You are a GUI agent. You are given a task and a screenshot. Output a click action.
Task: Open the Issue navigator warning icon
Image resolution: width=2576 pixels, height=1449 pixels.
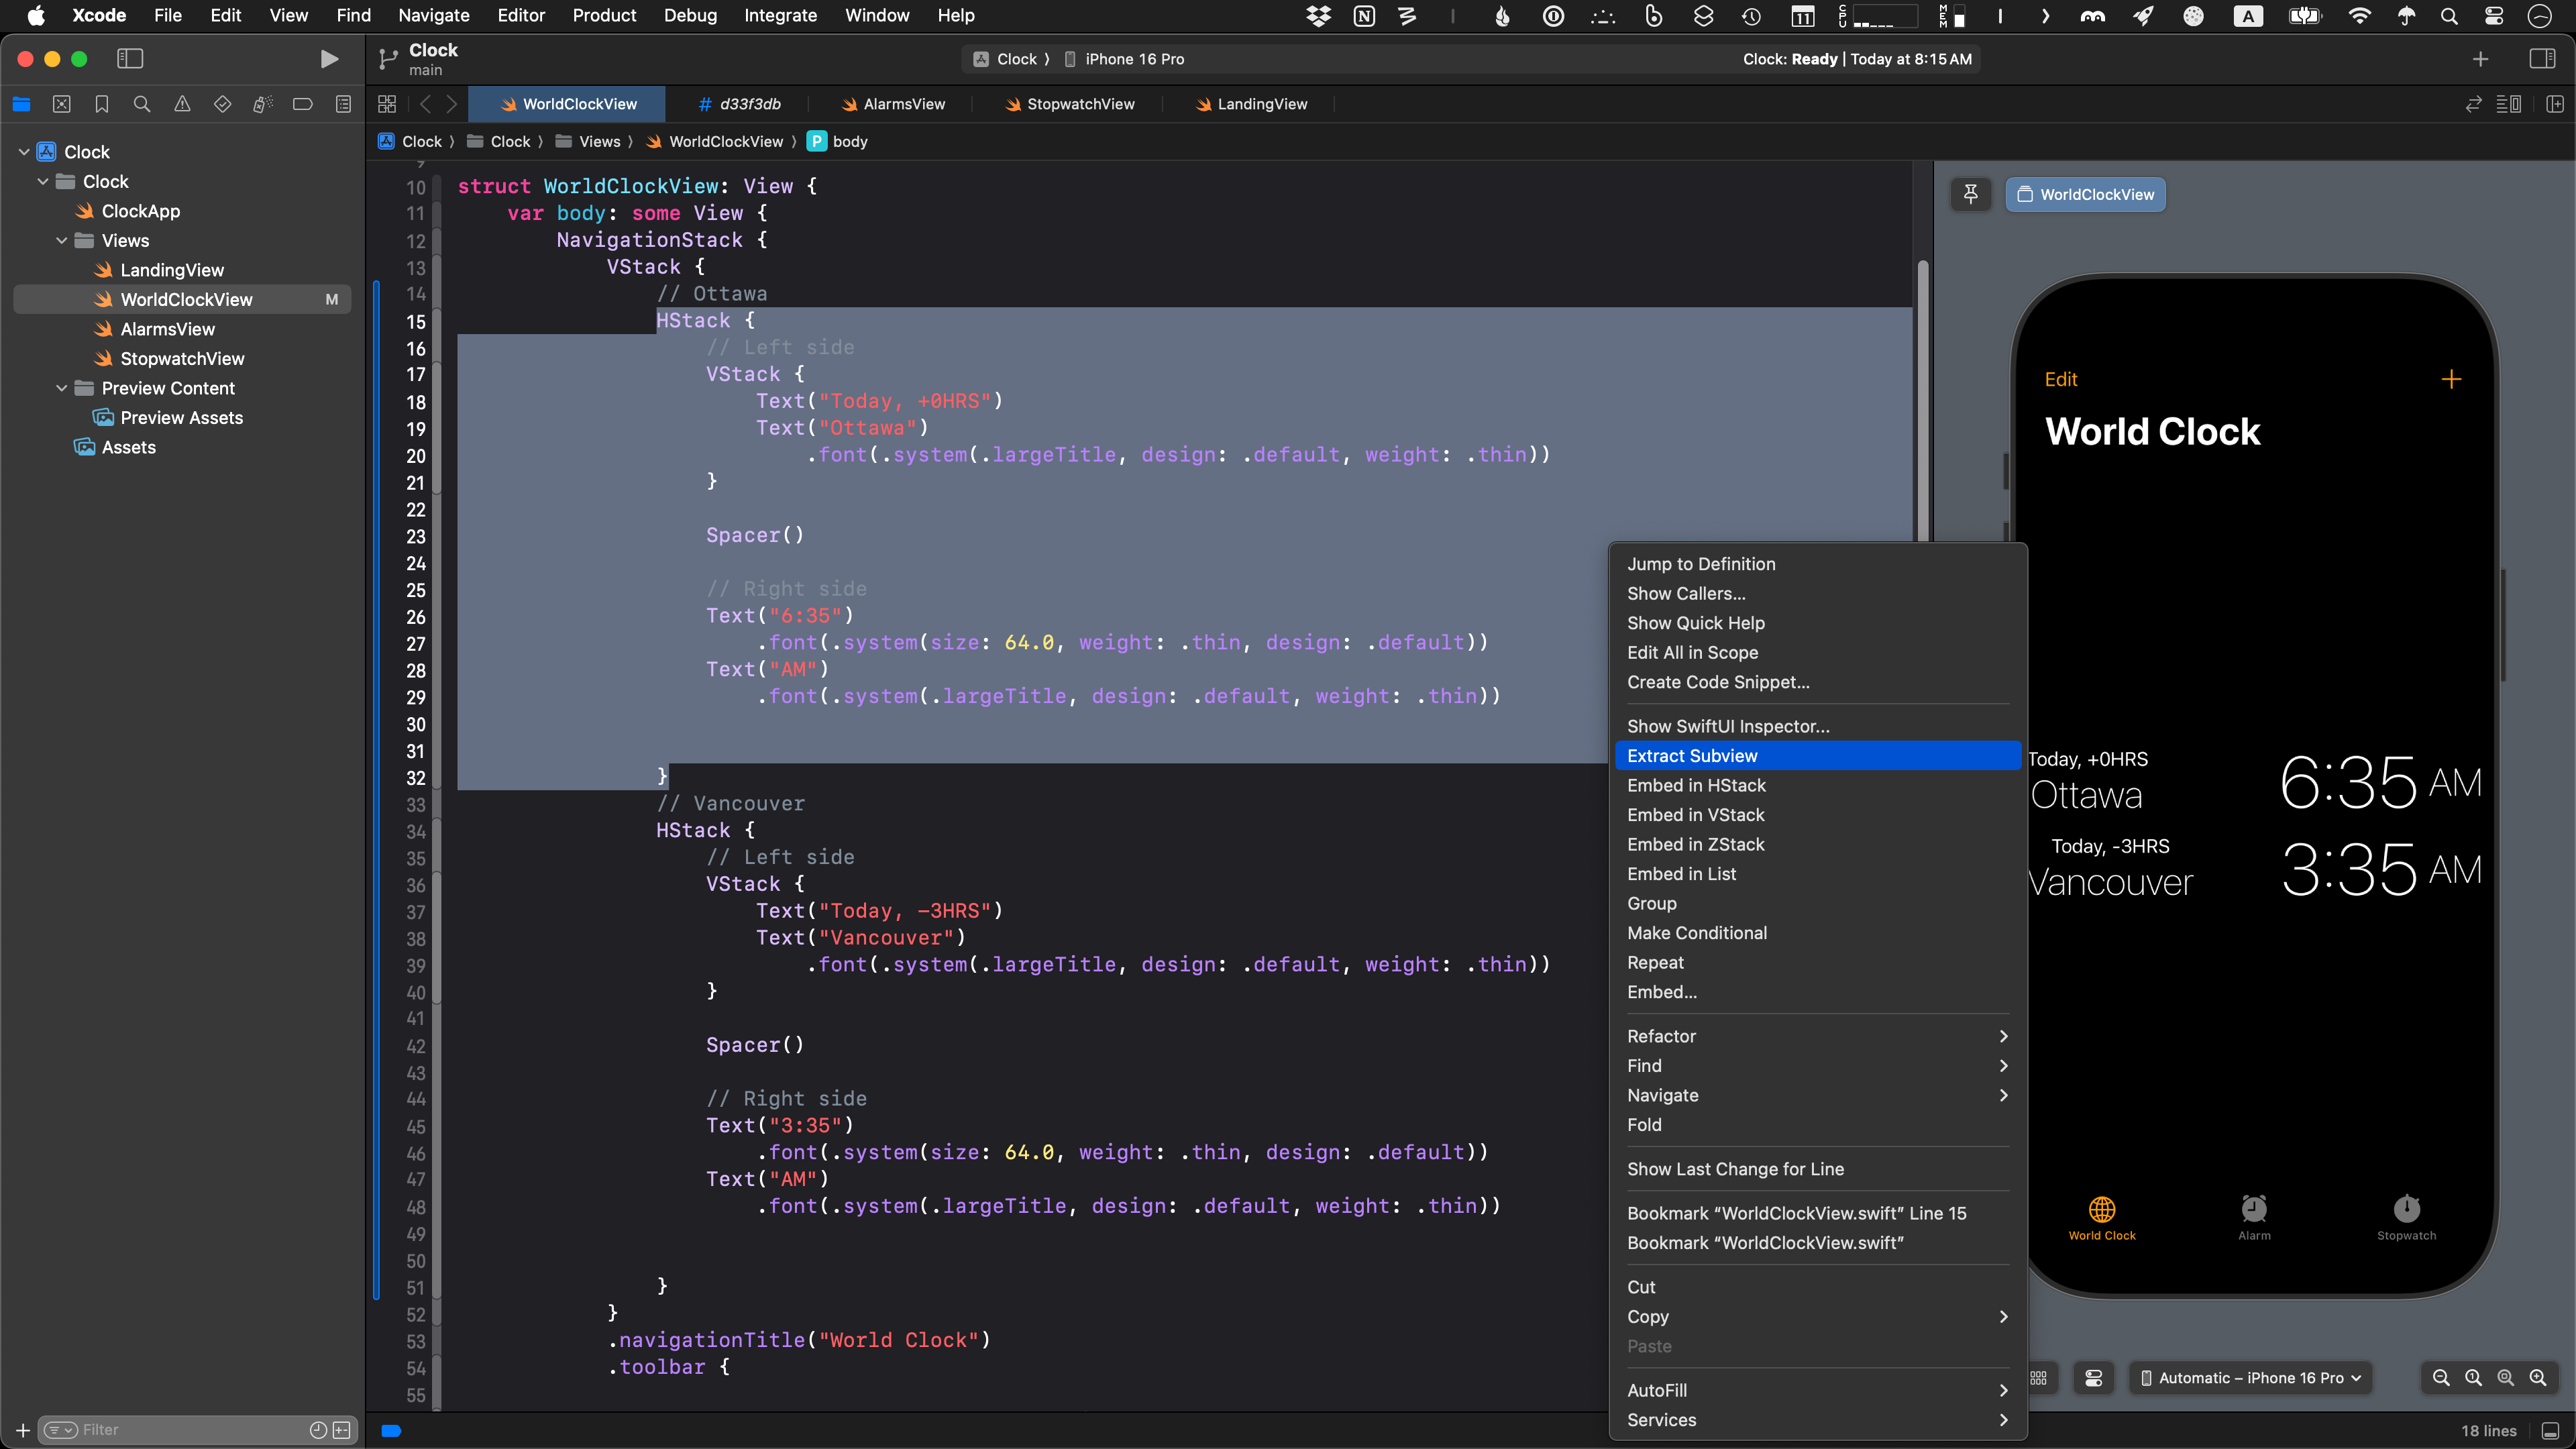[182, 104]
